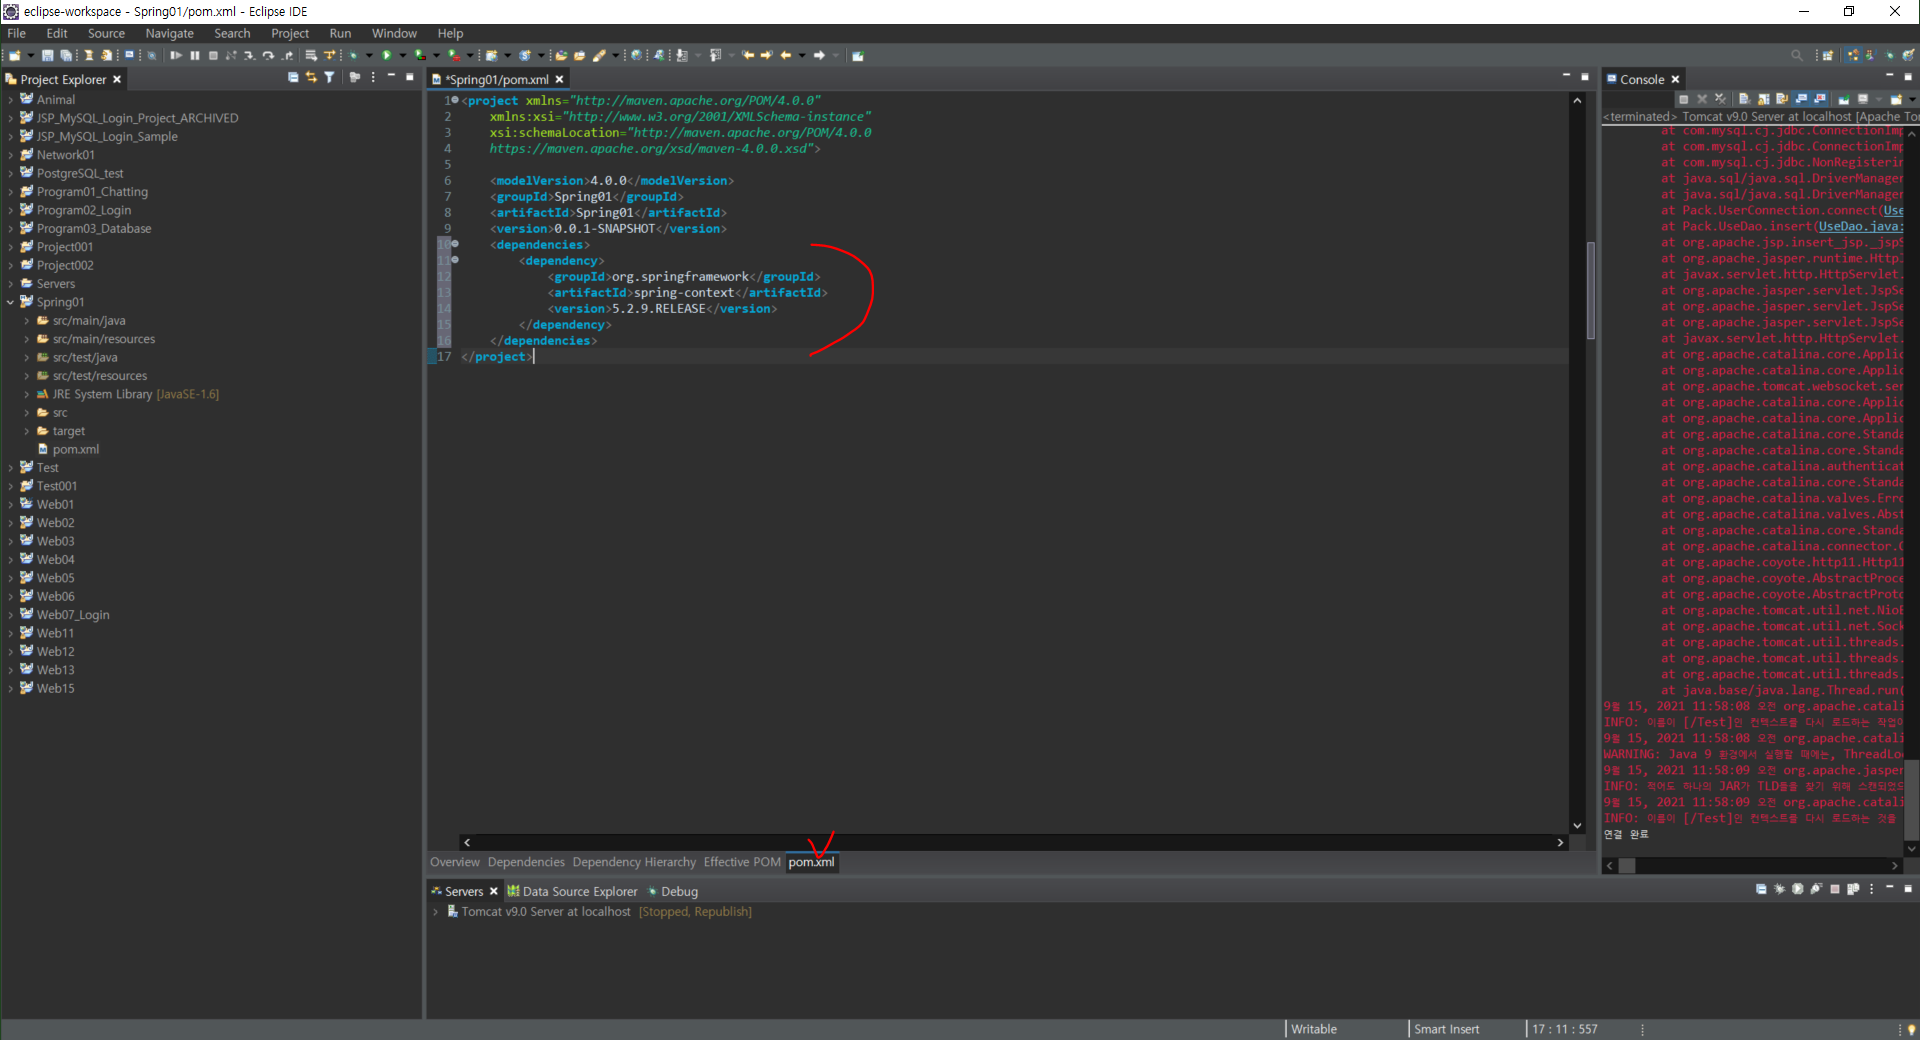
Task: Click the Save icon in the toolbar
Action: 47,55
